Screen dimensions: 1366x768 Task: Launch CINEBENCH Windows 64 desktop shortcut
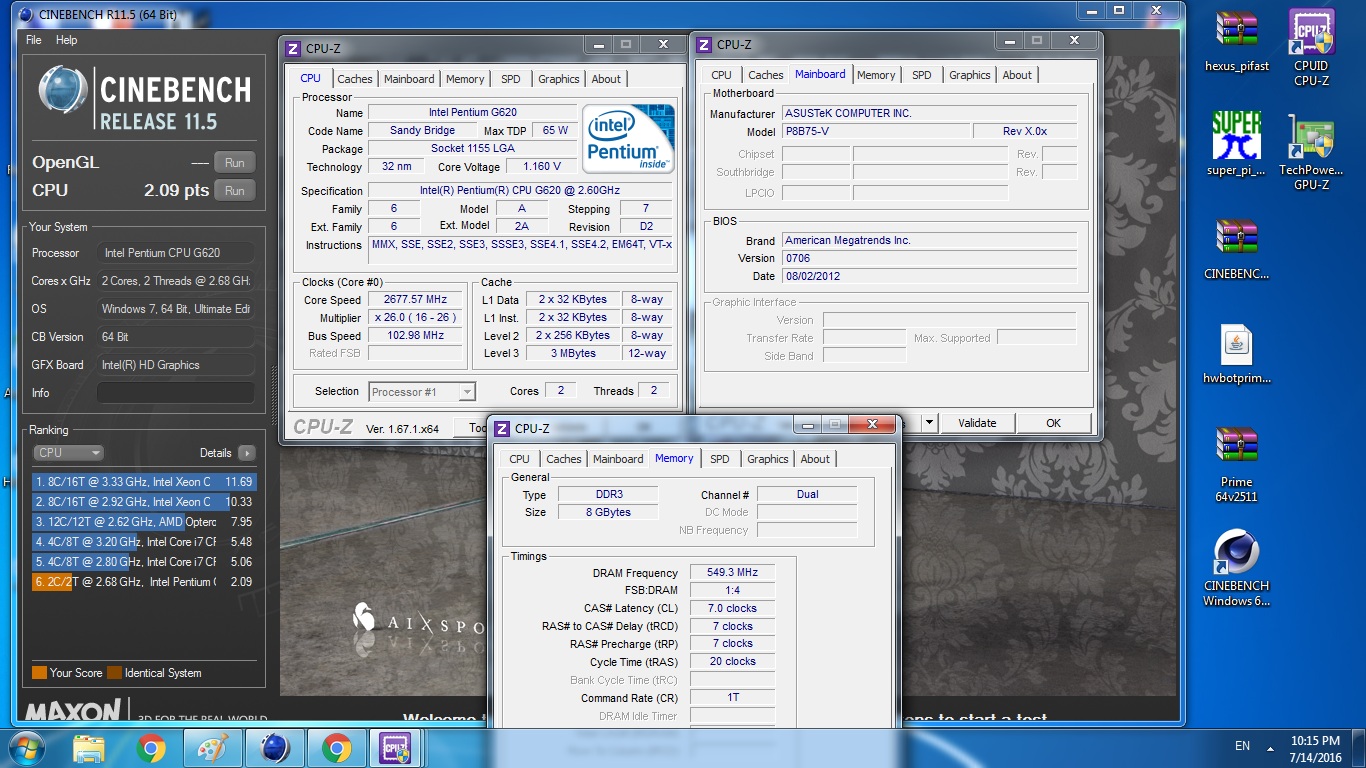(x=1236, y=568)
